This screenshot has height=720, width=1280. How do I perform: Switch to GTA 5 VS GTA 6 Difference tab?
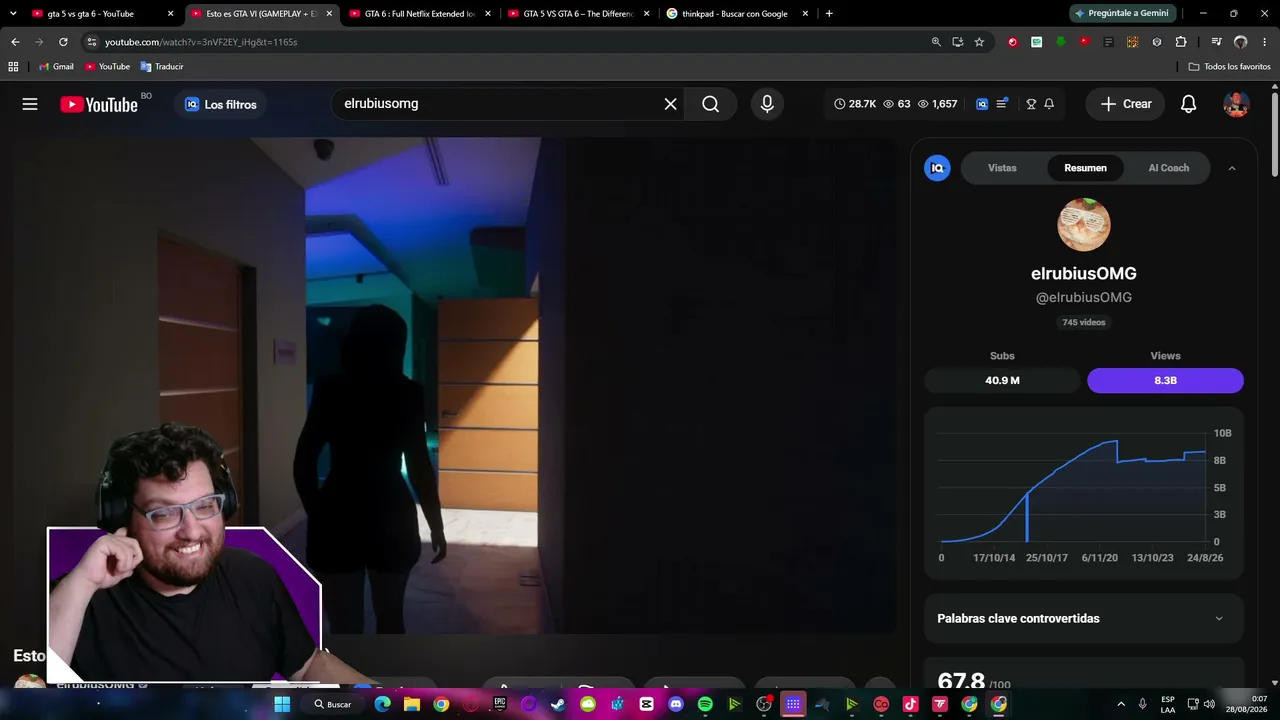(x=578, y=14)
